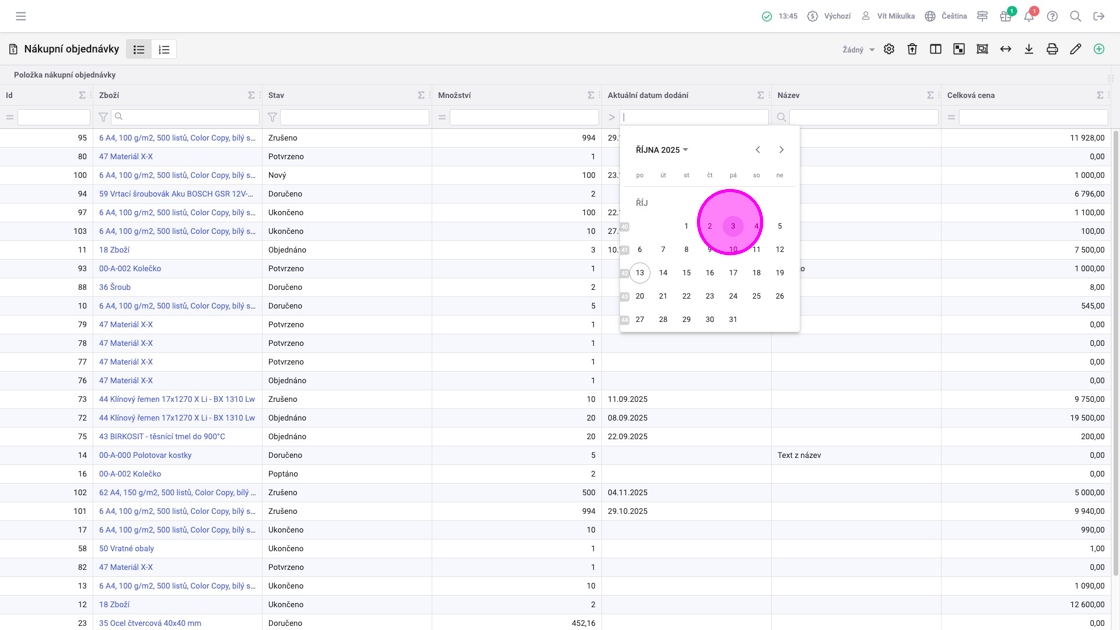Focus the Zboží search filter input
The height and width of the screenshot is (630, 1120).
point(186,117)
